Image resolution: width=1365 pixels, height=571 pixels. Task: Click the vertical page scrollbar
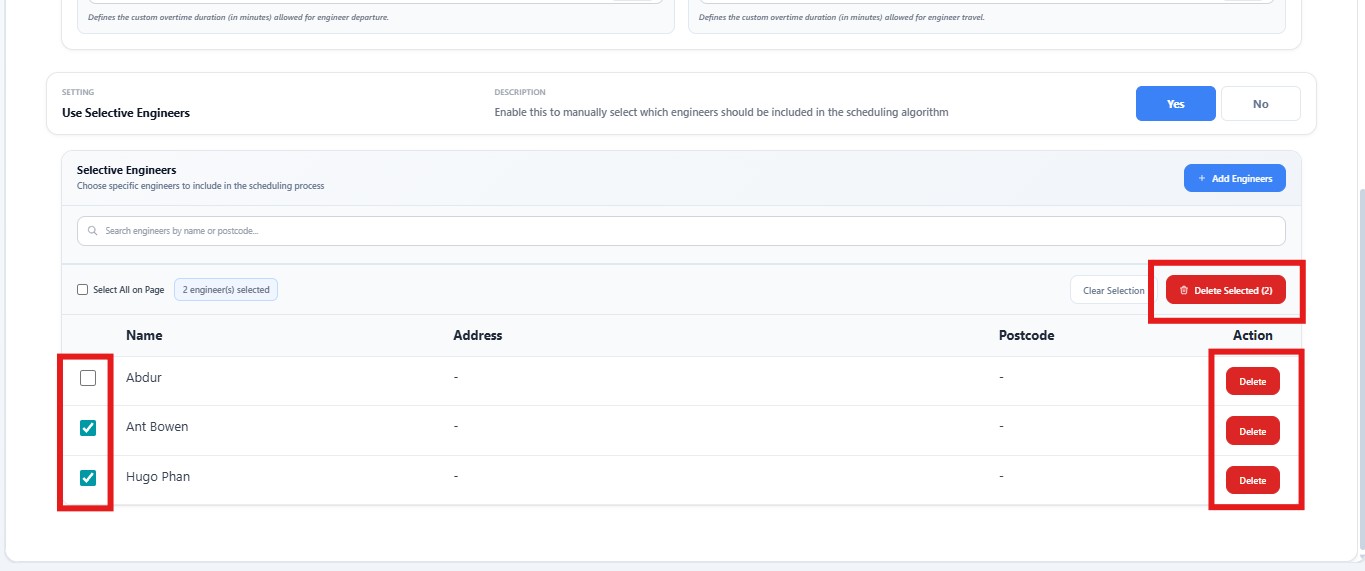tap(1360, 370)
